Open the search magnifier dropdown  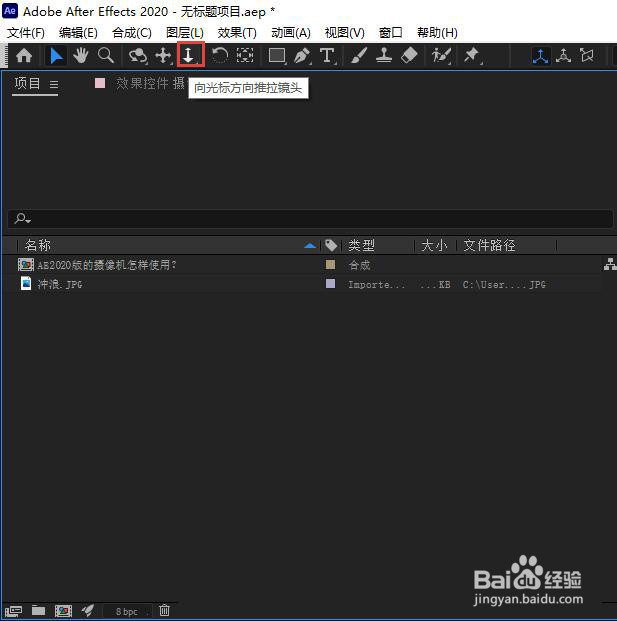pyautogui.click(x=23, y=218)
